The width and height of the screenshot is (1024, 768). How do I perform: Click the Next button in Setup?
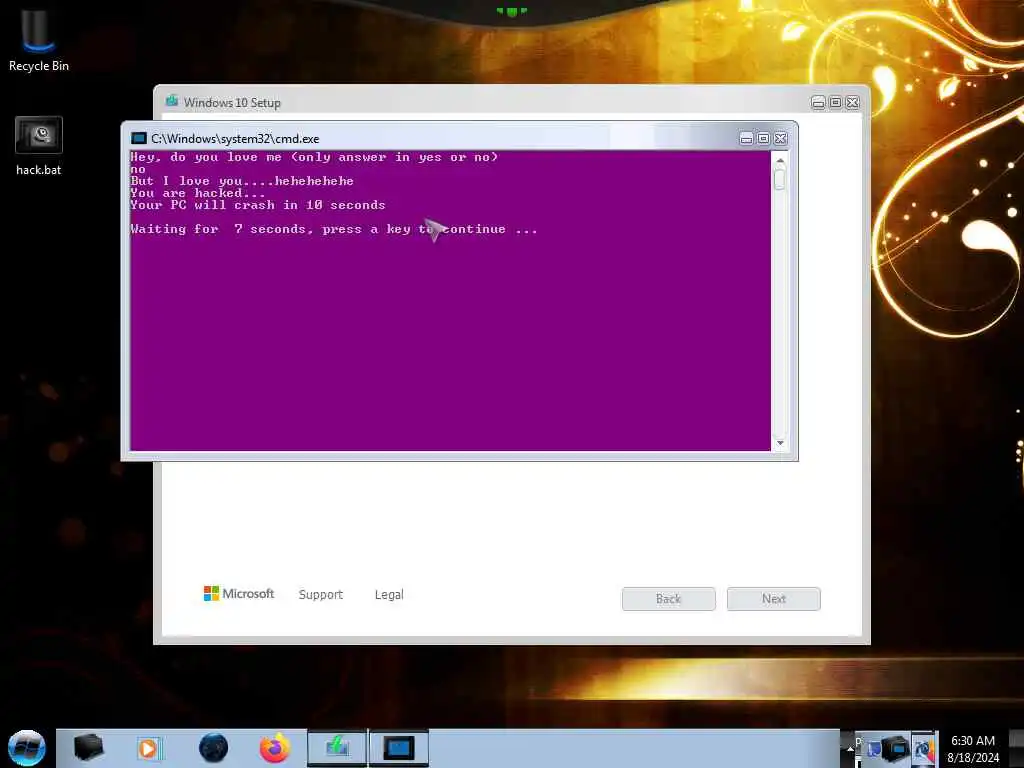(774, 599)
